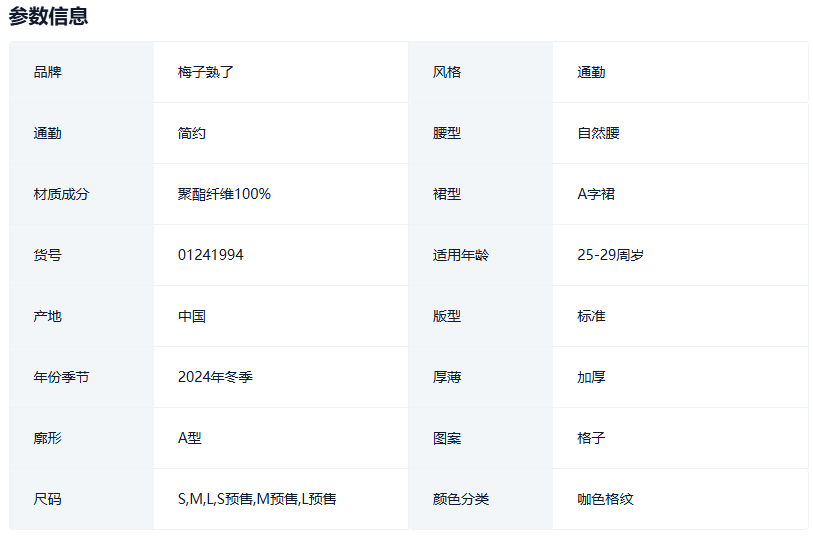Click the waist type value 自然腰

[x=598, y=133]
